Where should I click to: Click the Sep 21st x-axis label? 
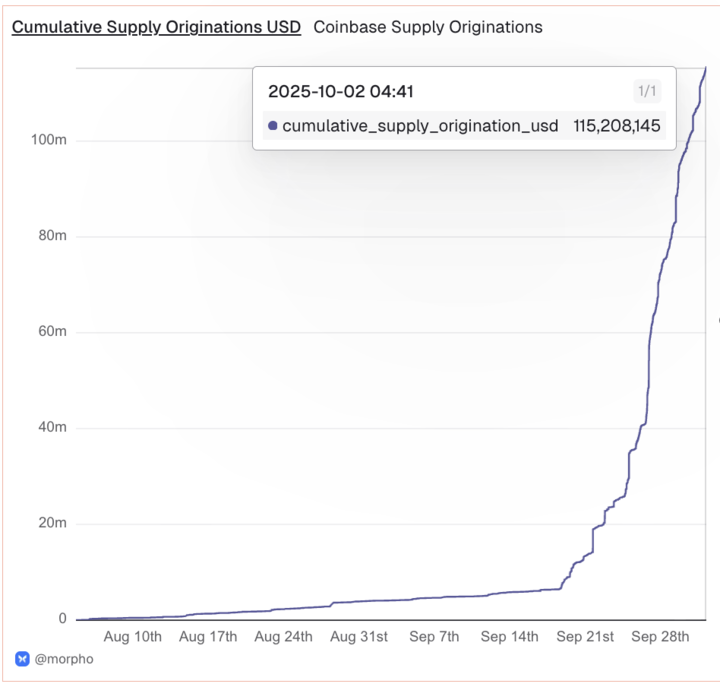coord(585,636)
